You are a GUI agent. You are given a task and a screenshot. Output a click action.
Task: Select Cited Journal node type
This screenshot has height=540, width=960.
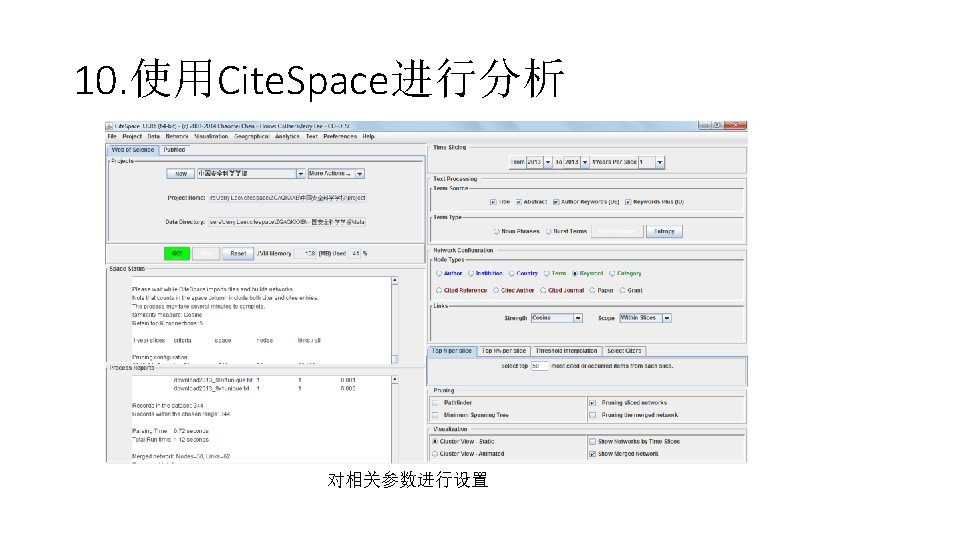click(x=543, y=291)
